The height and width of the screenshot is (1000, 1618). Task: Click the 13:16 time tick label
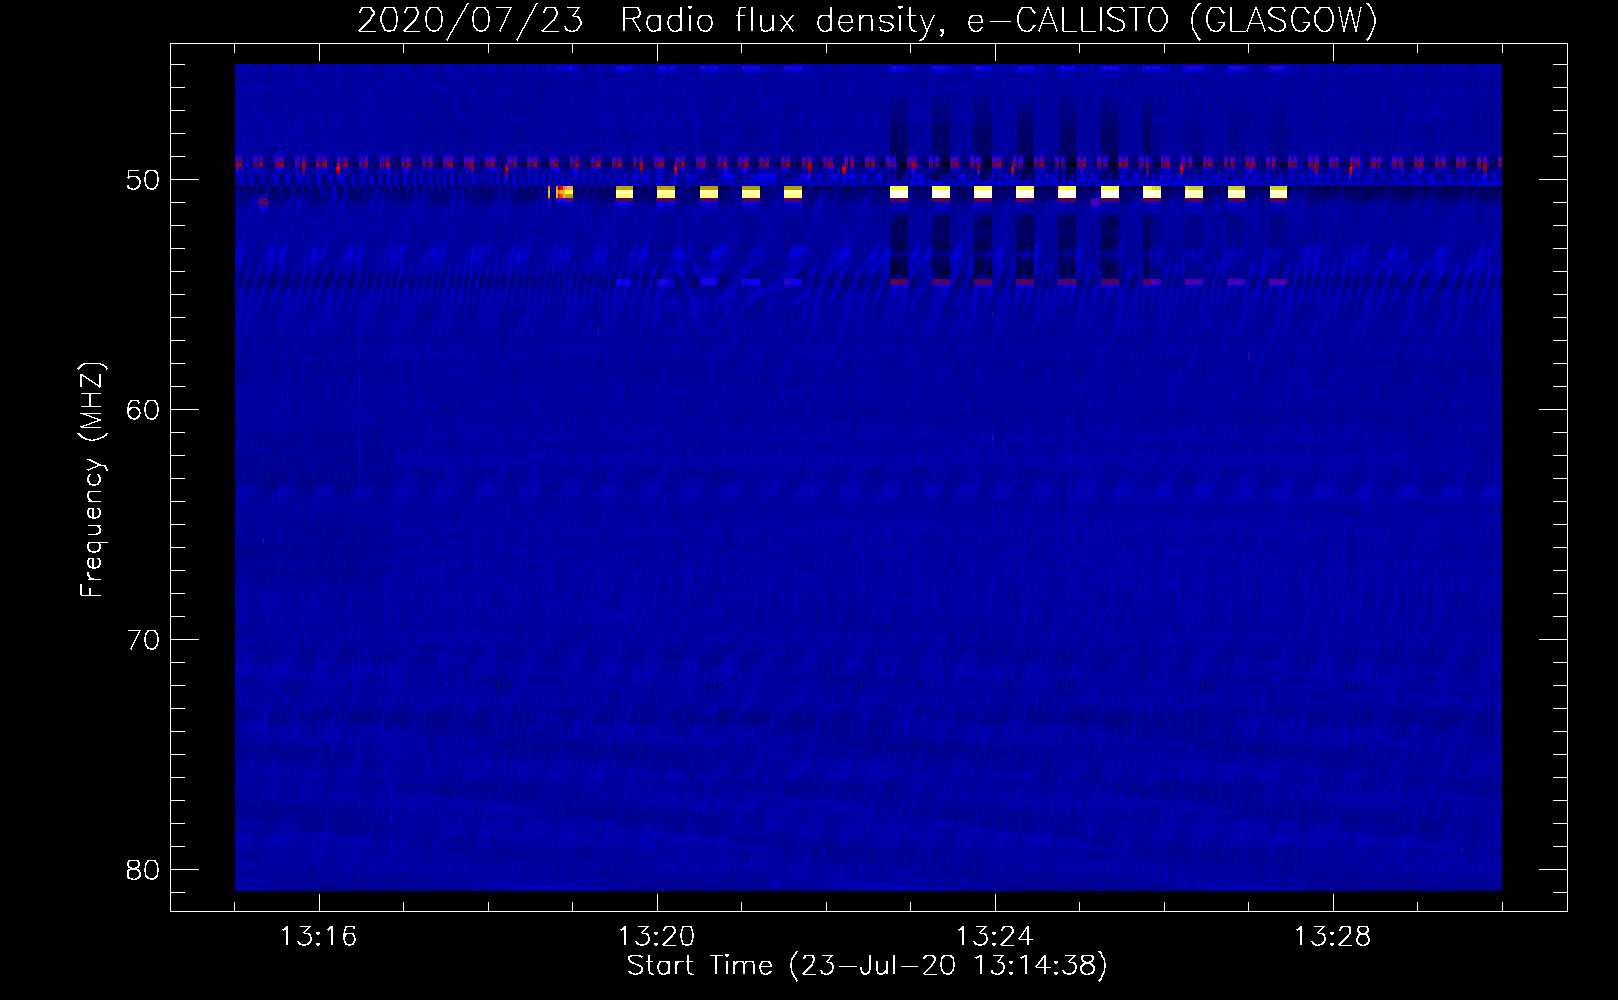tap(319, 937)
